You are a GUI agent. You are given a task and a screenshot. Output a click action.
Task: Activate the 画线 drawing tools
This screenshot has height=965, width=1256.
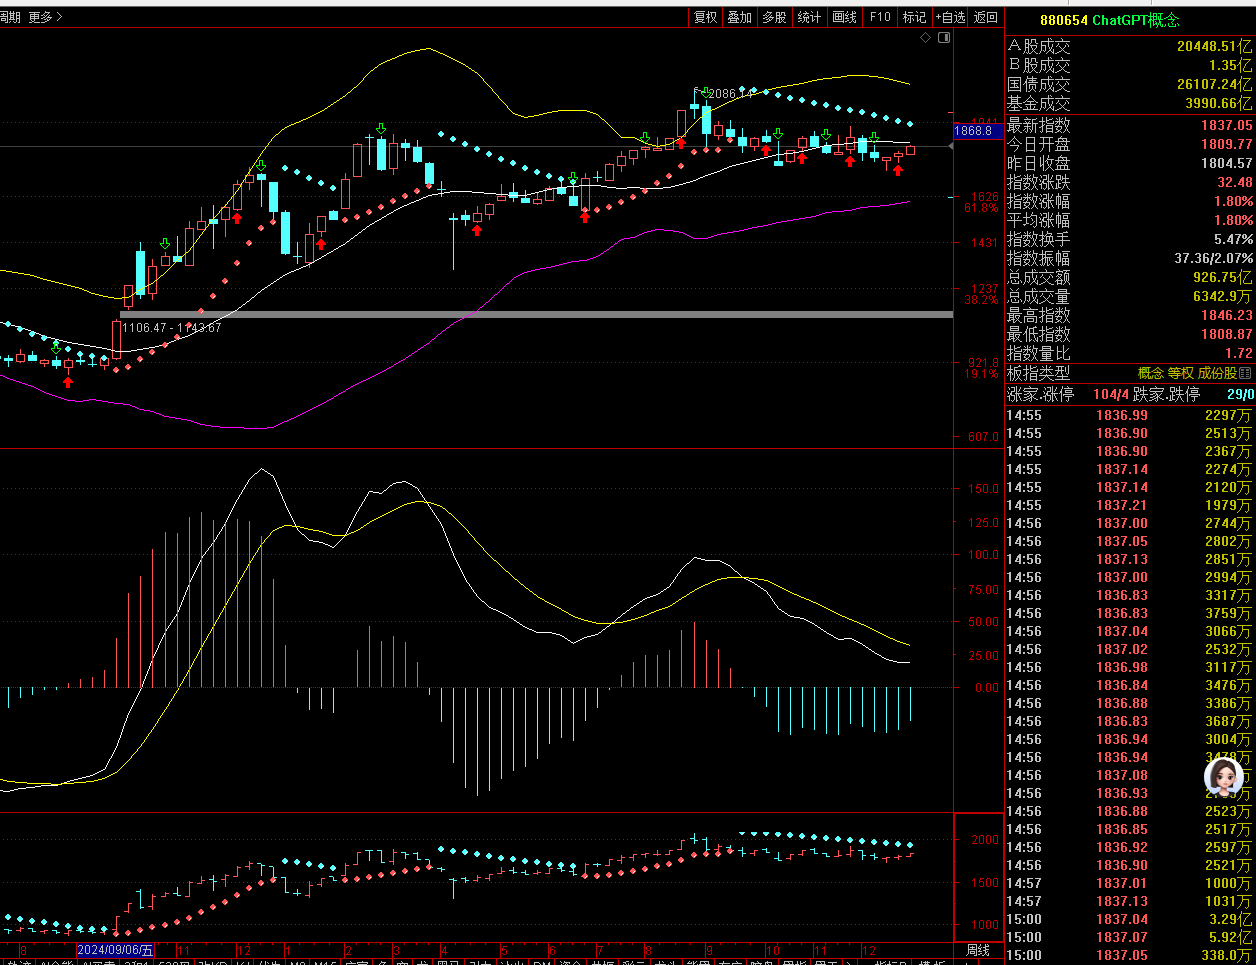point(845,17)
